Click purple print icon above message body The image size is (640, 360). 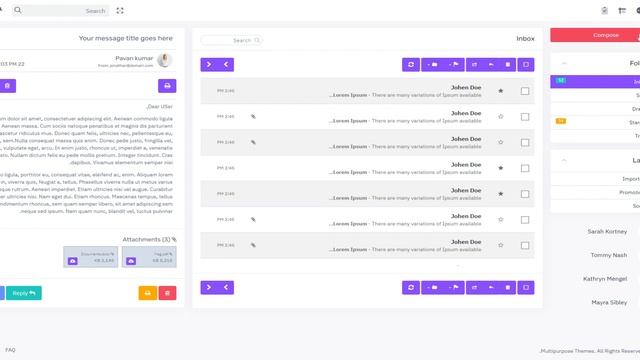(167, 86)
